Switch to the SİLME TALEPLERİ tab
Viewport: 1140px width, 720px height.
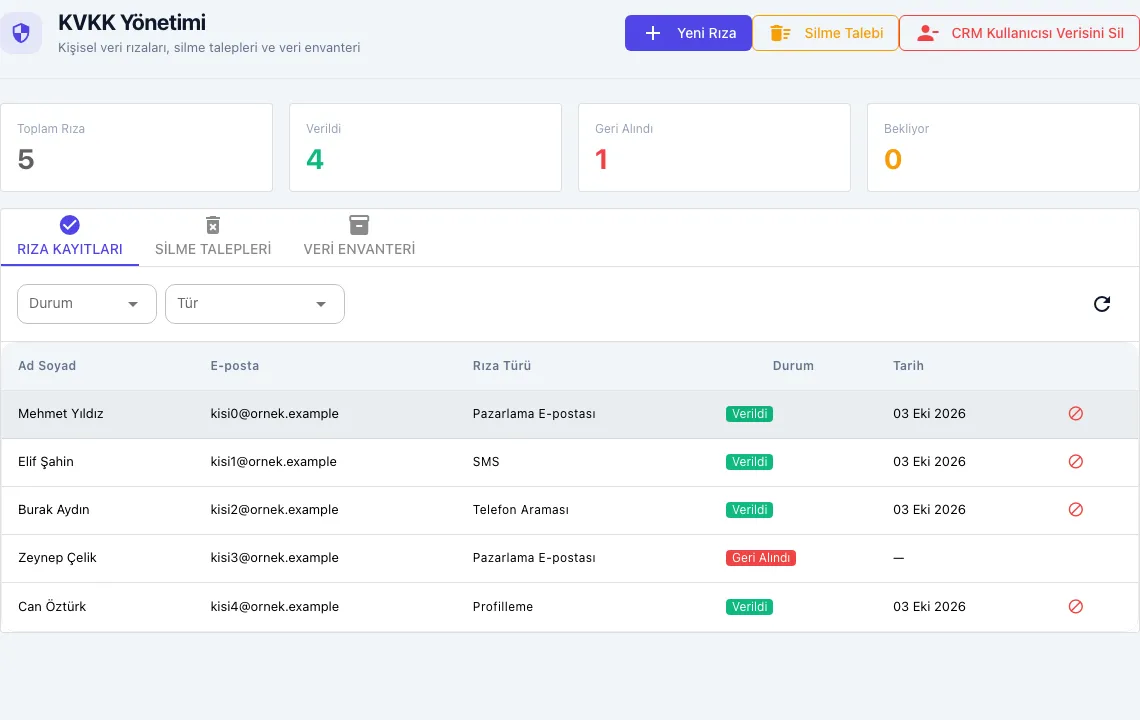point(213,238)
